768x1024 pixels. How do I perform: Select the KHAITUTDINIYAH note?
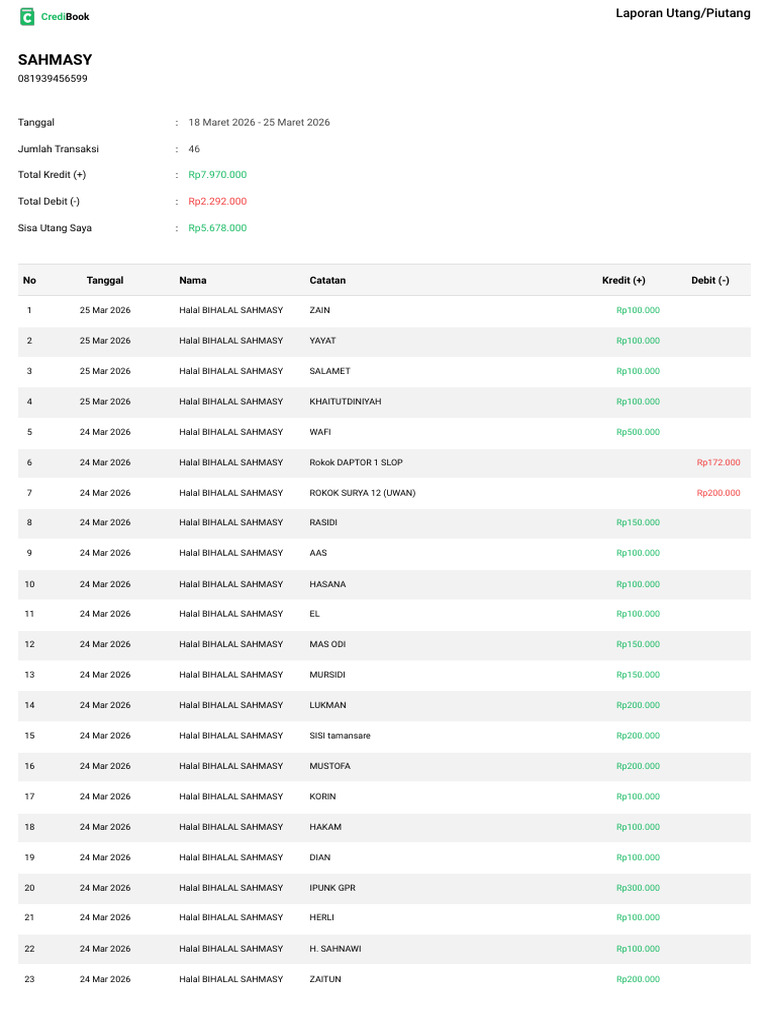coord(345,402)
